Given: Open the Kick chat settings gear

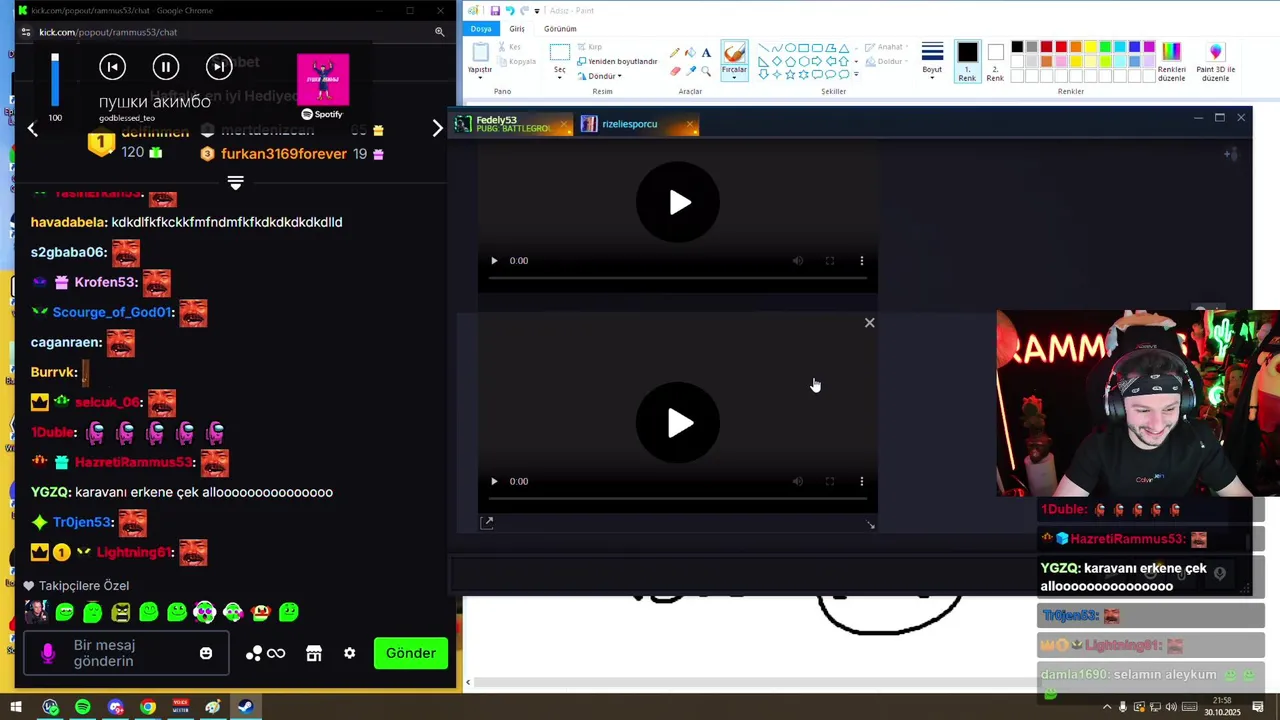Looking at the screenshot, I should click(x=349, y=653).
